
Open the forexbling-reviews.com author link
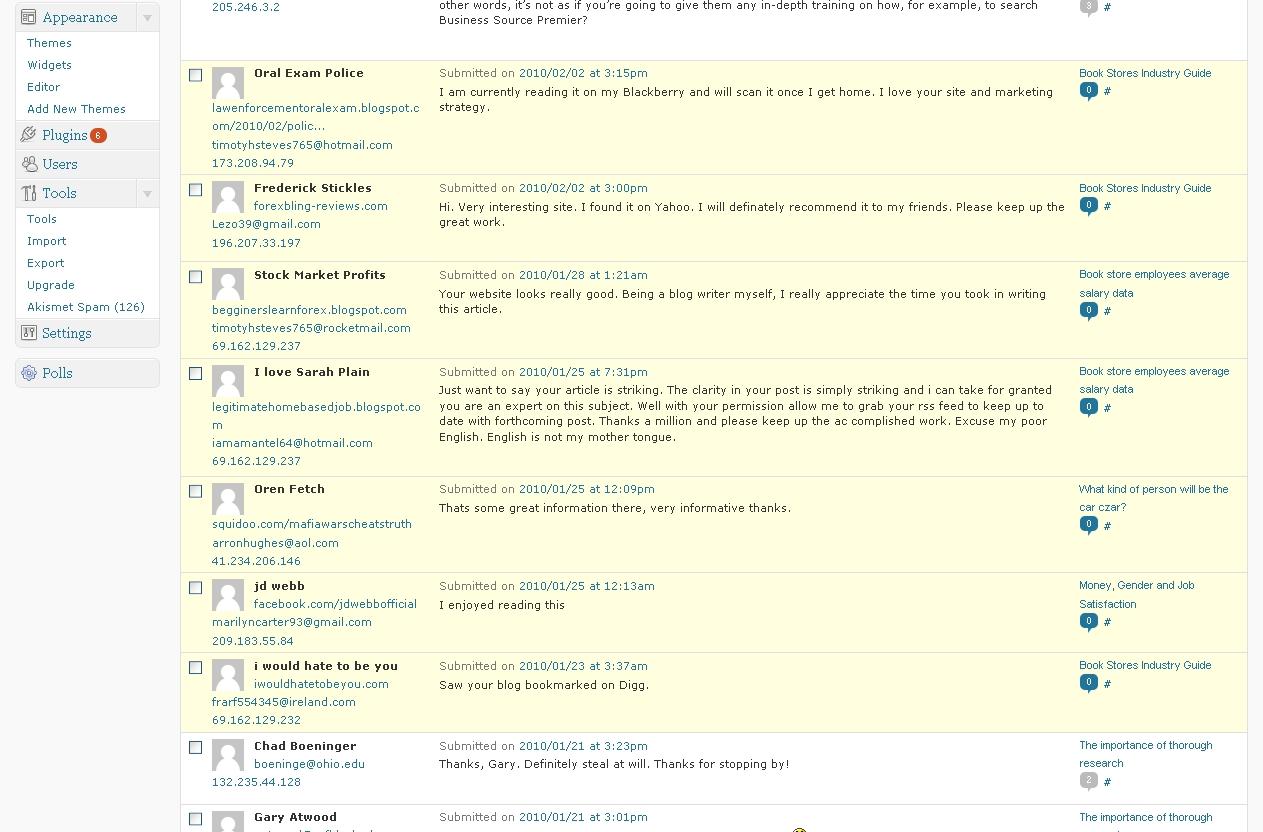tap(320, 206)
